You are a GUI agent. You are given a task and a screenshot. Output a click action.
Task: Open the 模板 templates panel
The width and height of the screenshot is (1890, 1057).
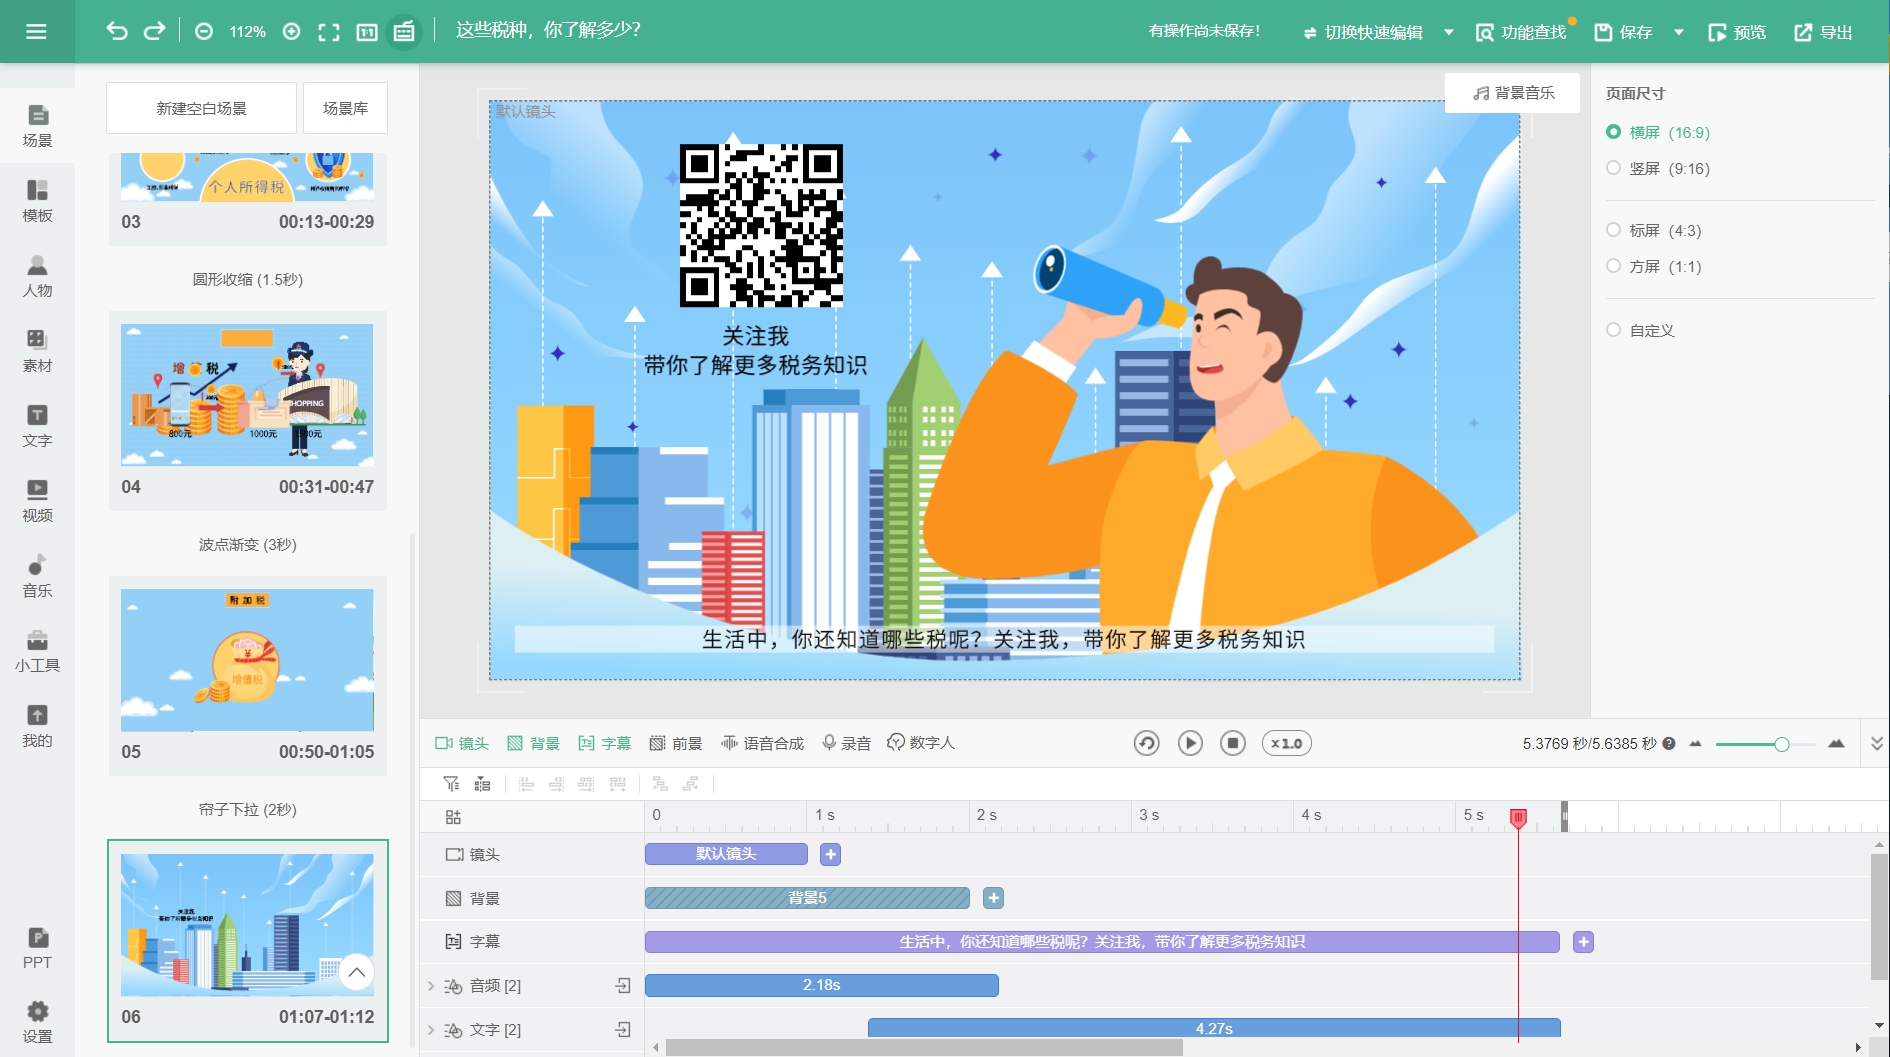click(x=37, y=201)
